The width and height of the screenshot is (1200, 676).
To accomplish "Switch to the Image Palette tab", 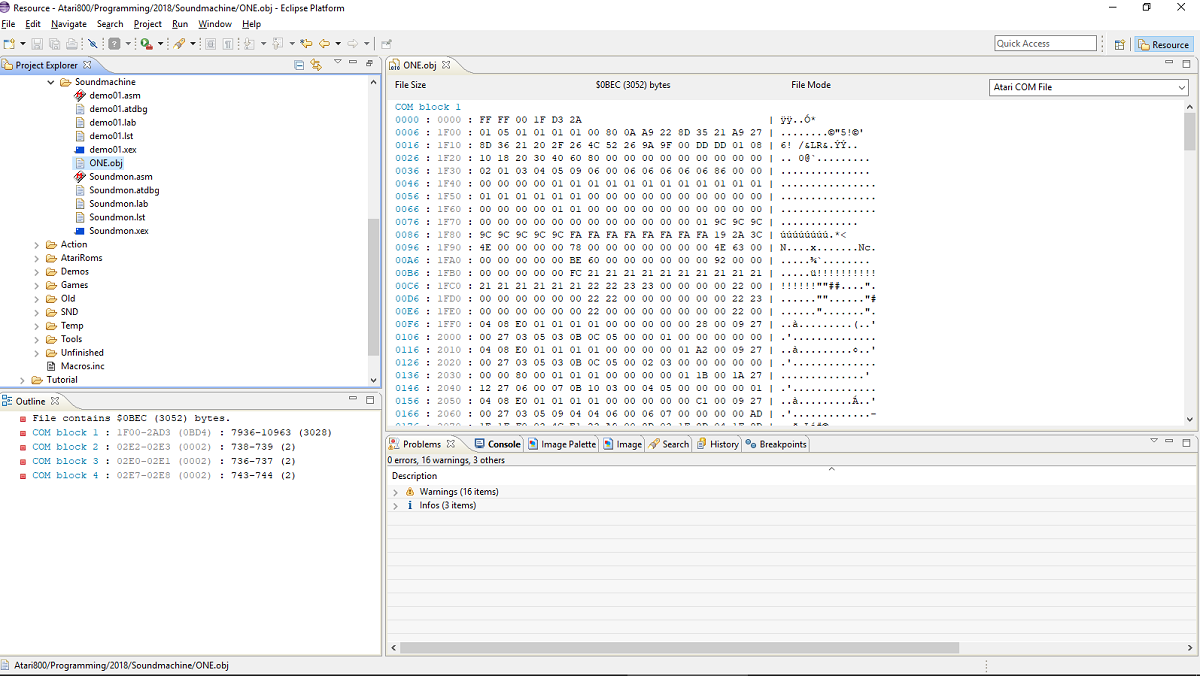I will pyautogui.click(x=562, y=444).
